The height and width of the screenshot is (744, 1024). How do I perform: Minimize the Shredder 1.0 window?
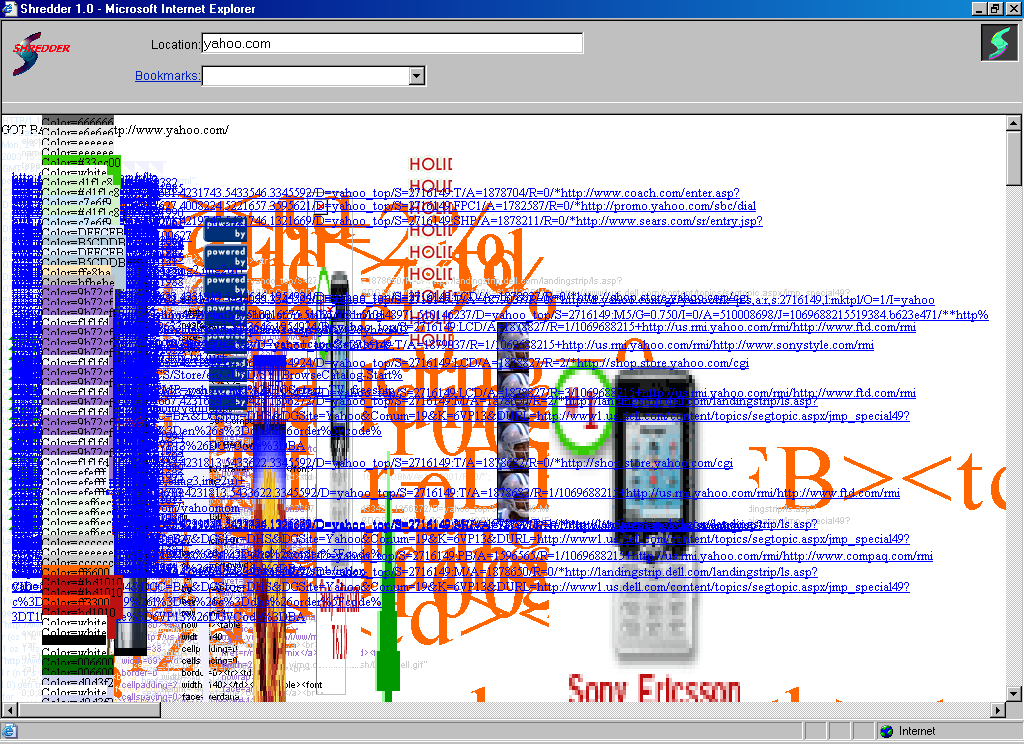pos(979,8)
